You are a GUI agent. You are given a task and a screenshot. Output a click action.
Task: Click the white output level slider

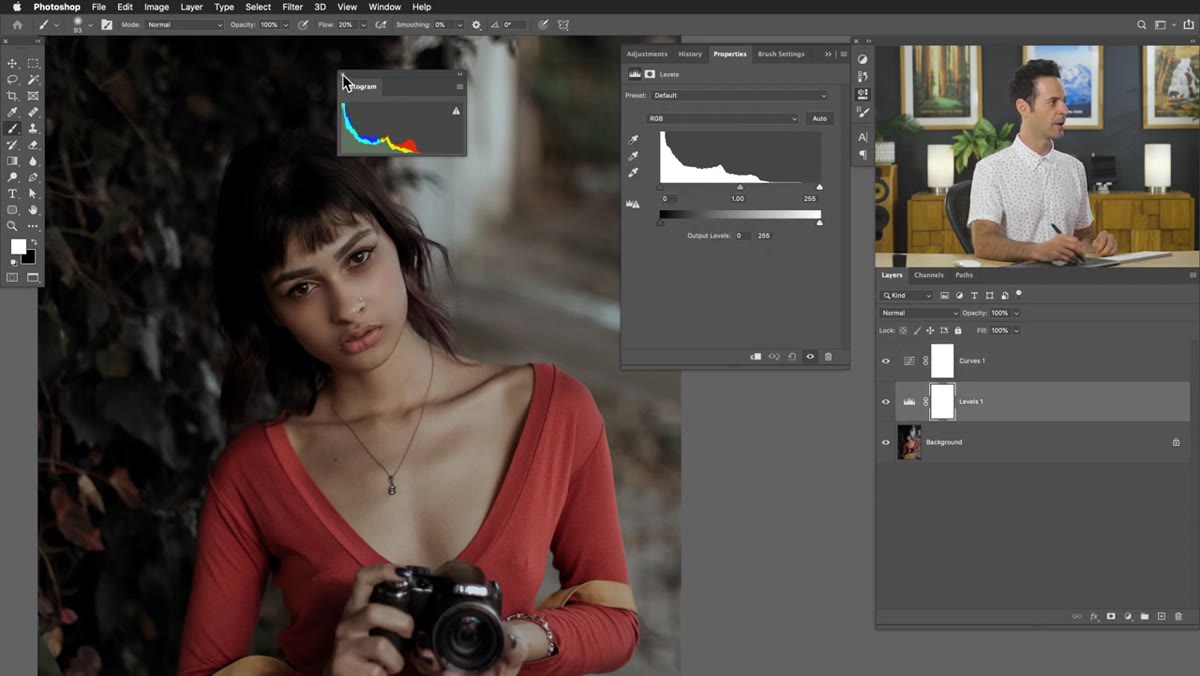point(820,222)
